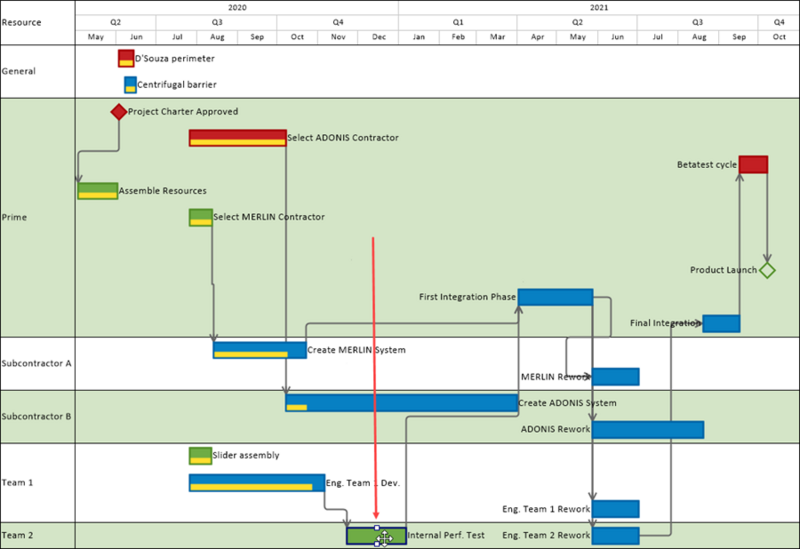Image resolution: width=800 pixels, height=549 pixels.
Task: Click the Feb month header
Action: pyautogui.click(x=458, y=37)
